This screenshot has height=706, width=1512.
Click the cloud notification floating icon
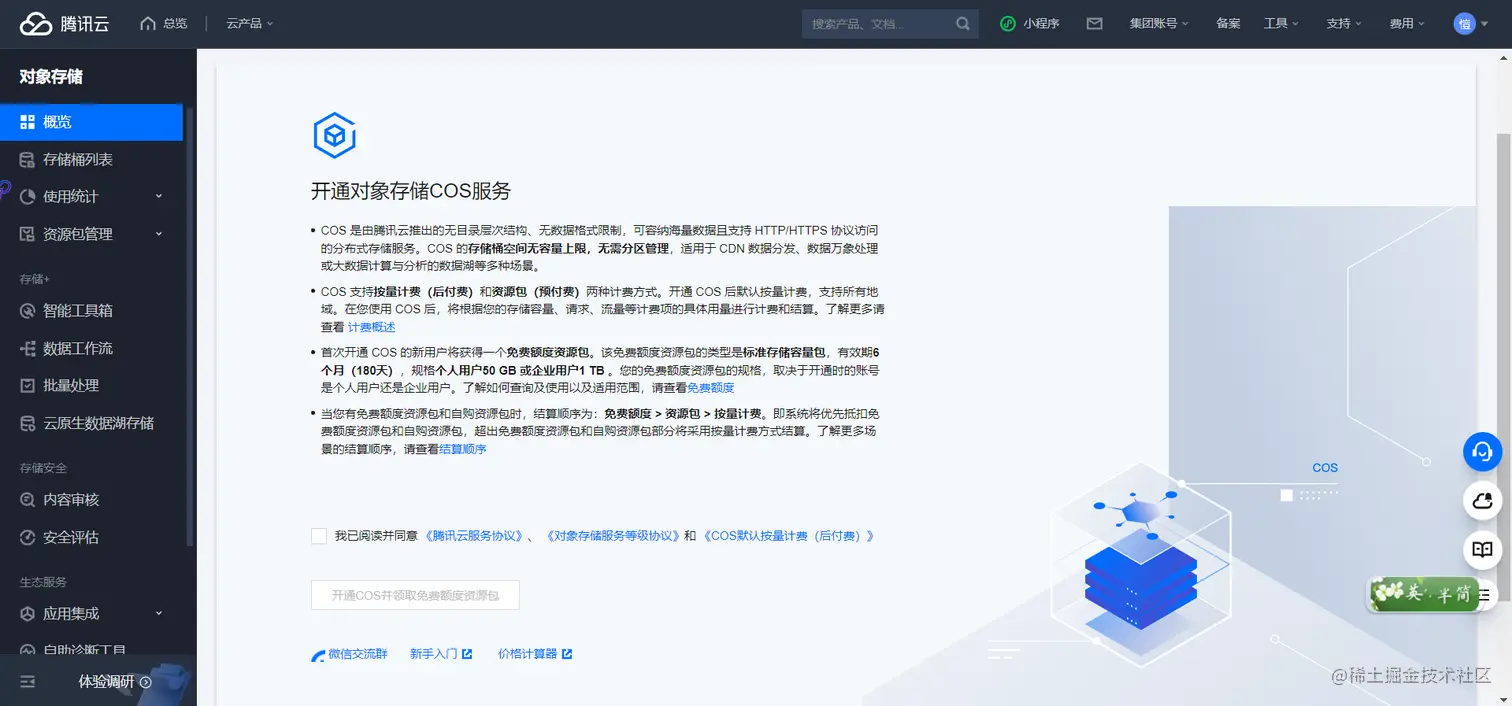pyautogui.click(x=1483, y=500)
